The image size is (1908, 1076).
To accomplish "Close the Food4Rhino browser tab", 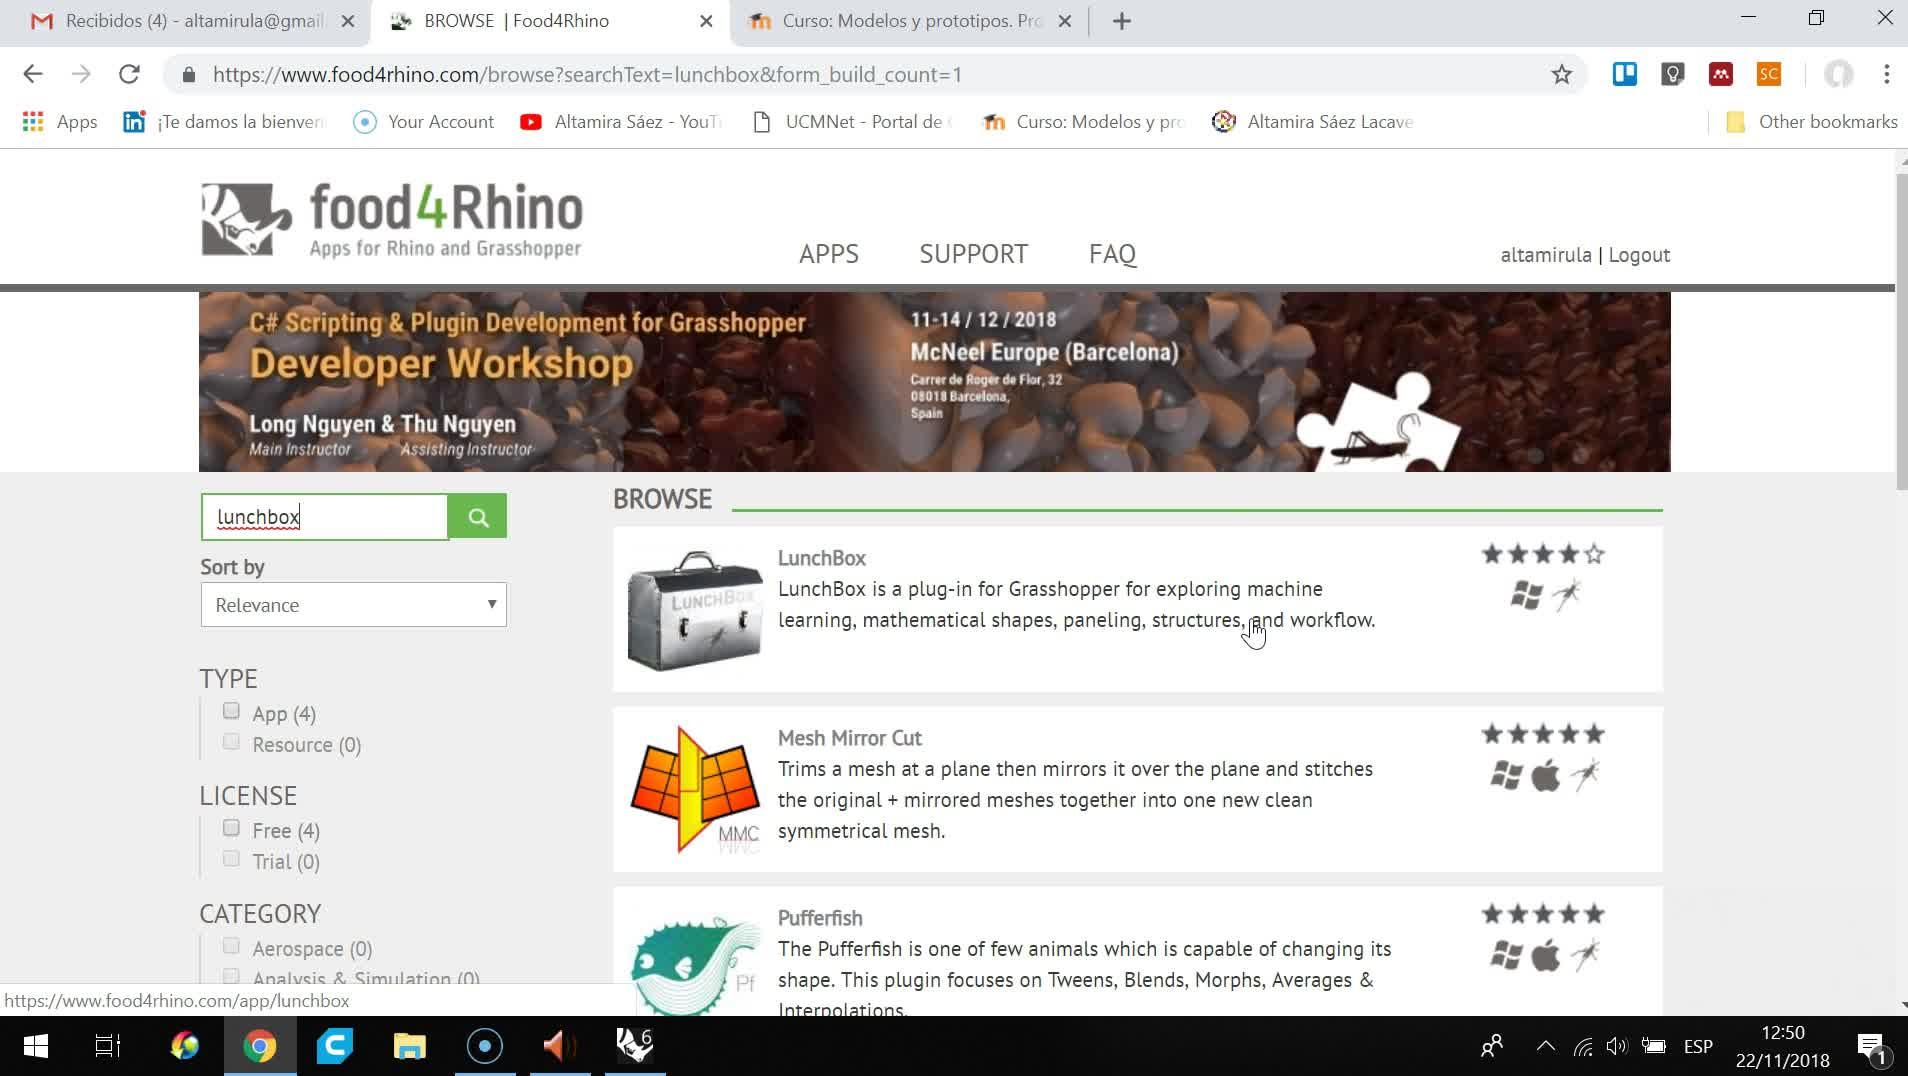I will pyautogui.click(x=706, y=21).
